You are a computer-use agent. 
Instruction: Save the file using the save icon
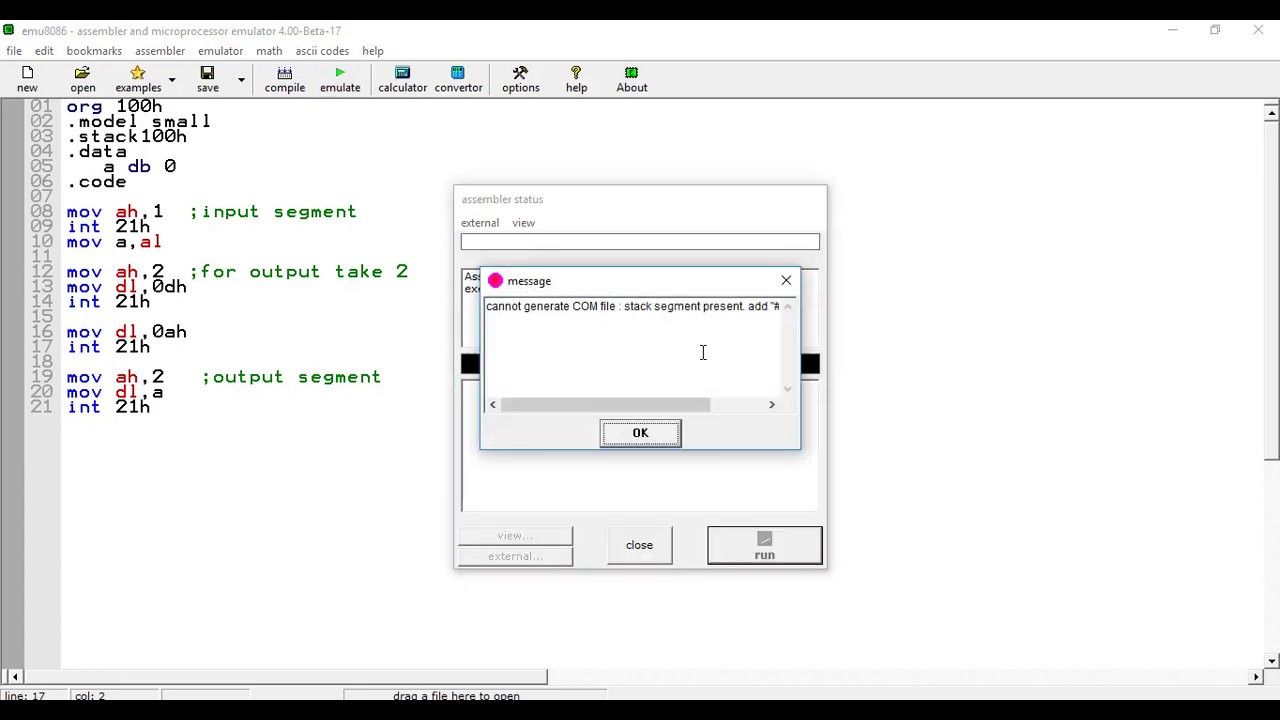207,79
